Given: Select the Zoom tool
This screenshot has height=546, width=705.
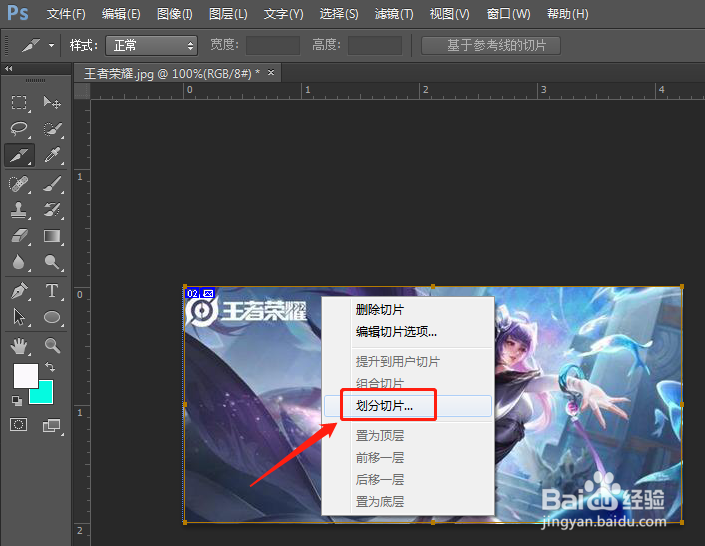Looking at the screenshot, I should coord(52,346).
